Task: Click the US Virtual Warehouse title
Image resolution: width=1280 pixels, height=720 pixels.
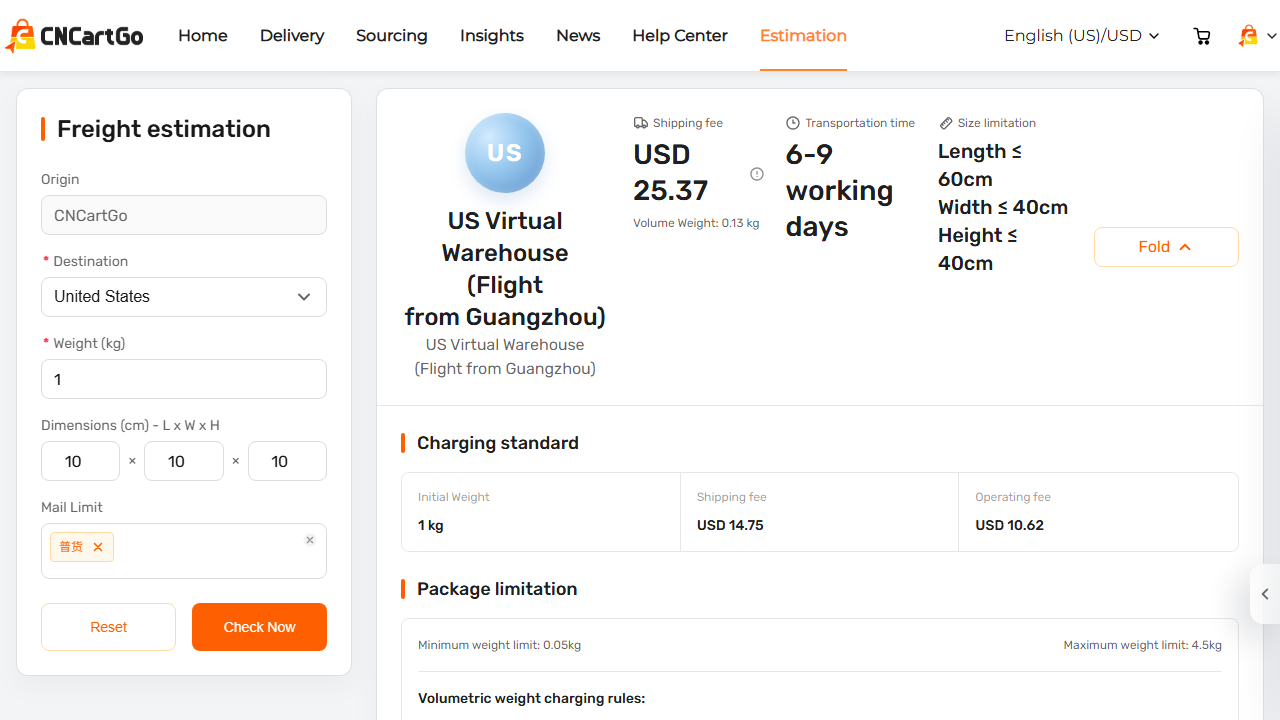Action: pyautogui.click(x=505, y=268)
